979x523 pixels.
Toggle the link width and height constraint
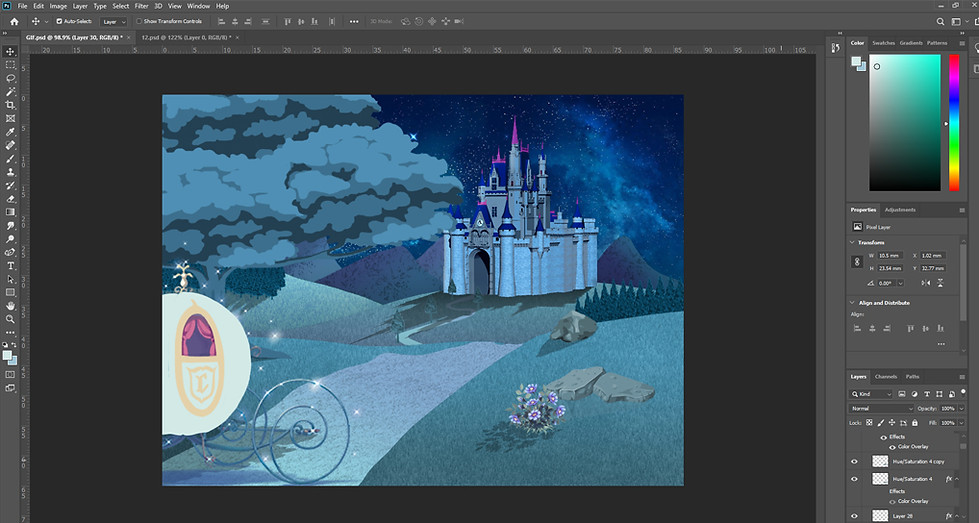857,262
